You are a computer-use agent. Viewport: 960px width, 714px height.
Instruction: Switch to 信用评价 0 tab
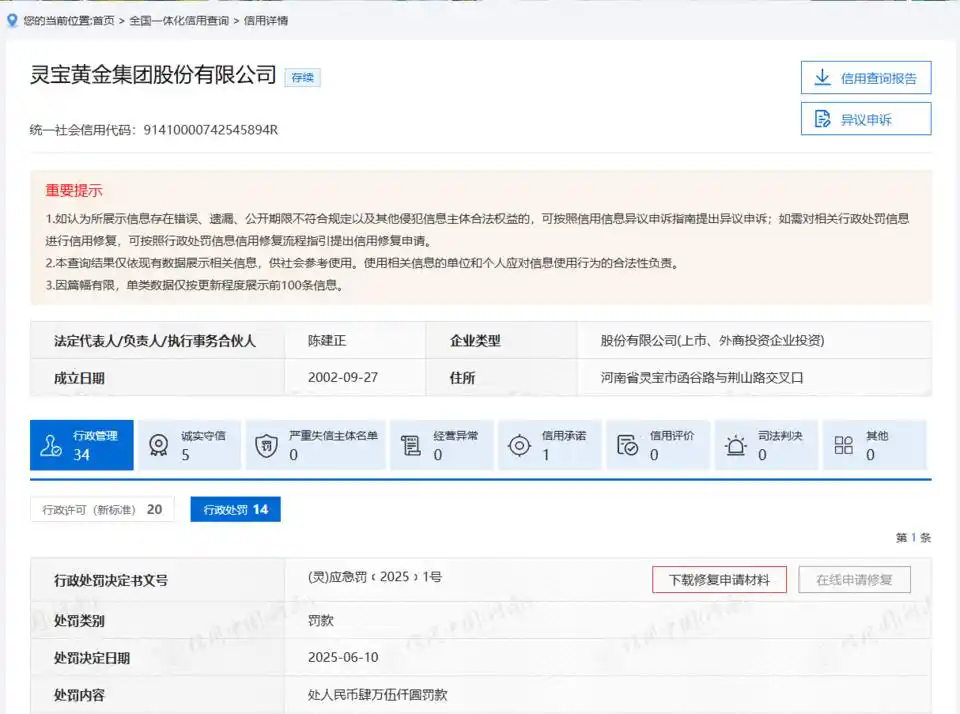click(x=658, y=445)
